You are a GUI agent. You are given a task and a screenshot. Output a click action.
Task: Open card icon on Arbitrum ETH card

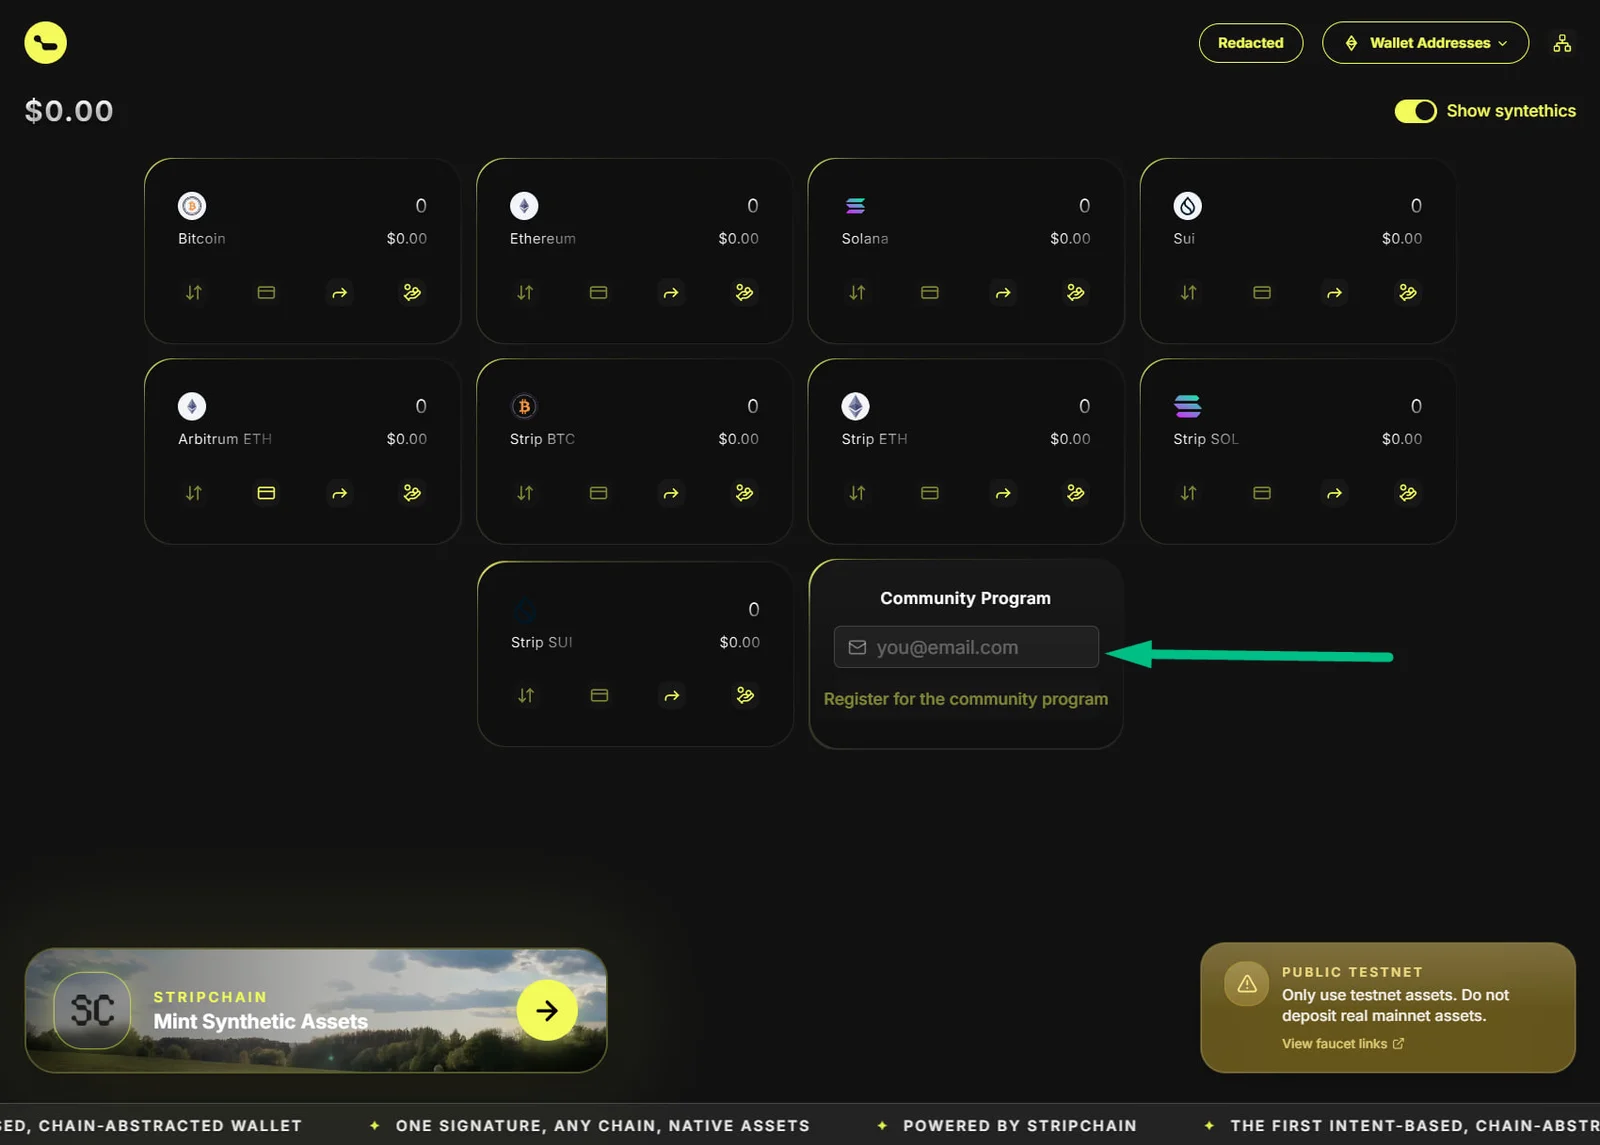266,493
